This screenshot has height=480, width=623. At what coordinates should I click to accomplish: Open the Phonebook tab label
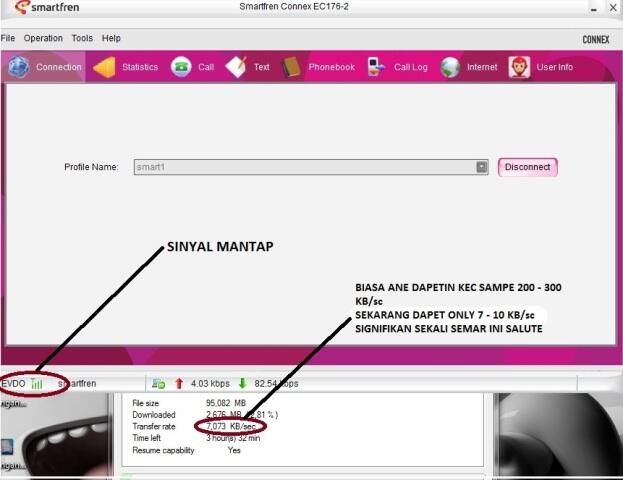331,67
